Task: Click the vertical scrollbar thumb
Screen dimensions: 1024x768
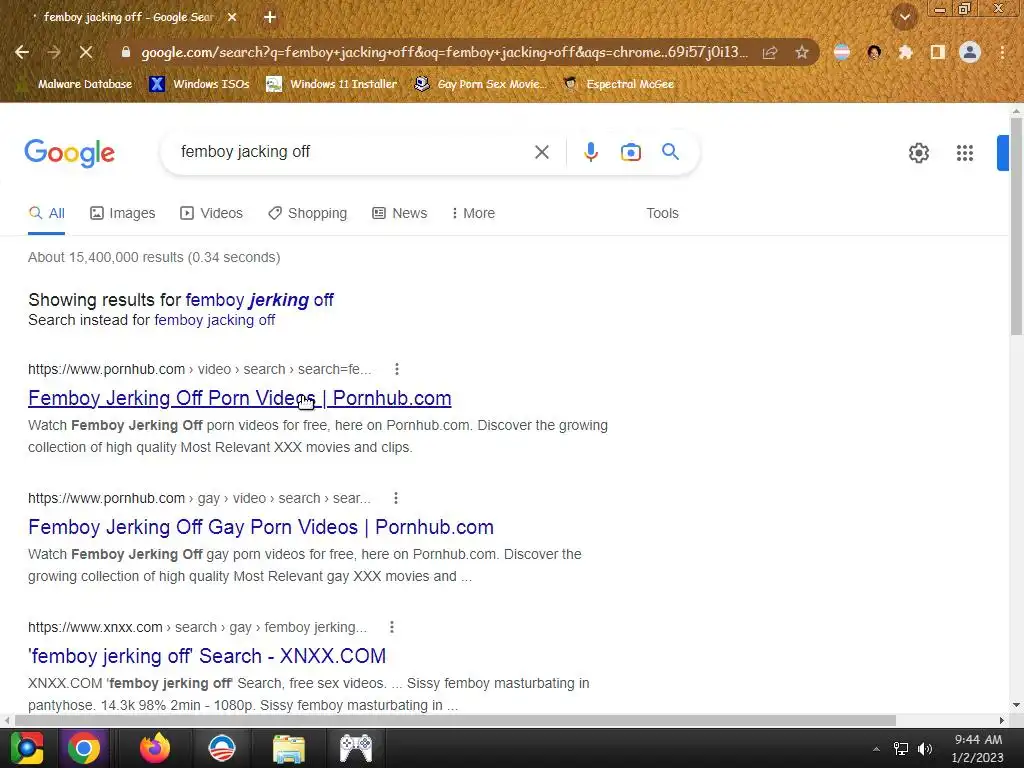Action: pos(1016,226)
